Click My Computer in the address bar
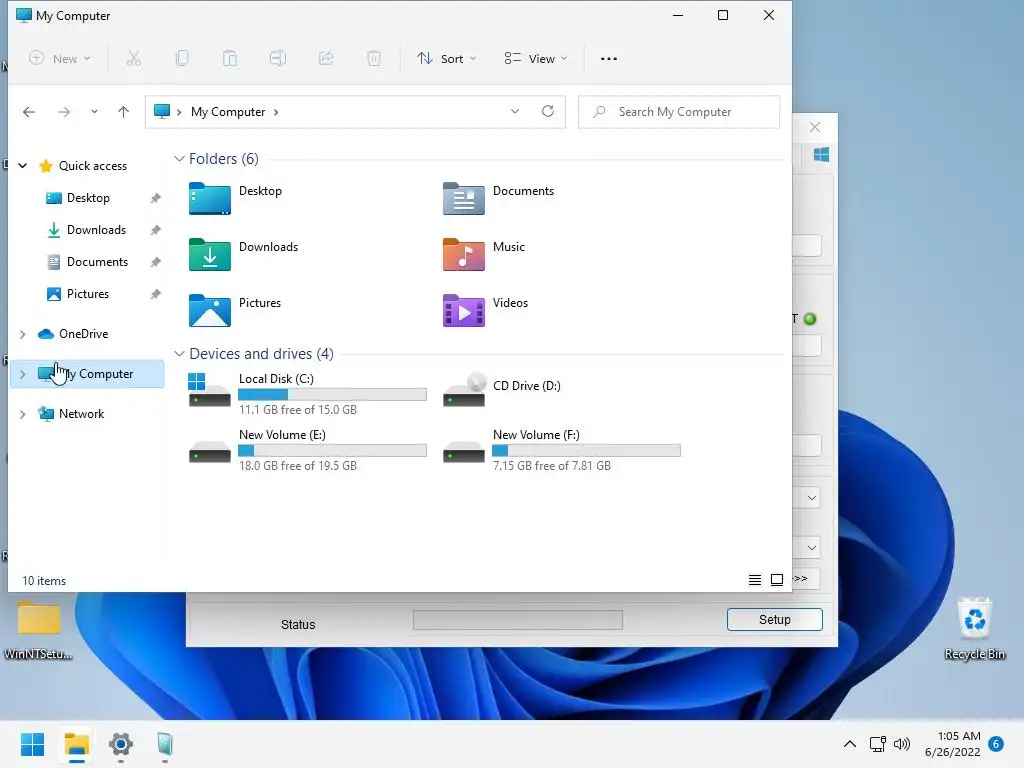Screen dimensions: 1024x768 (x=228, y=112)
